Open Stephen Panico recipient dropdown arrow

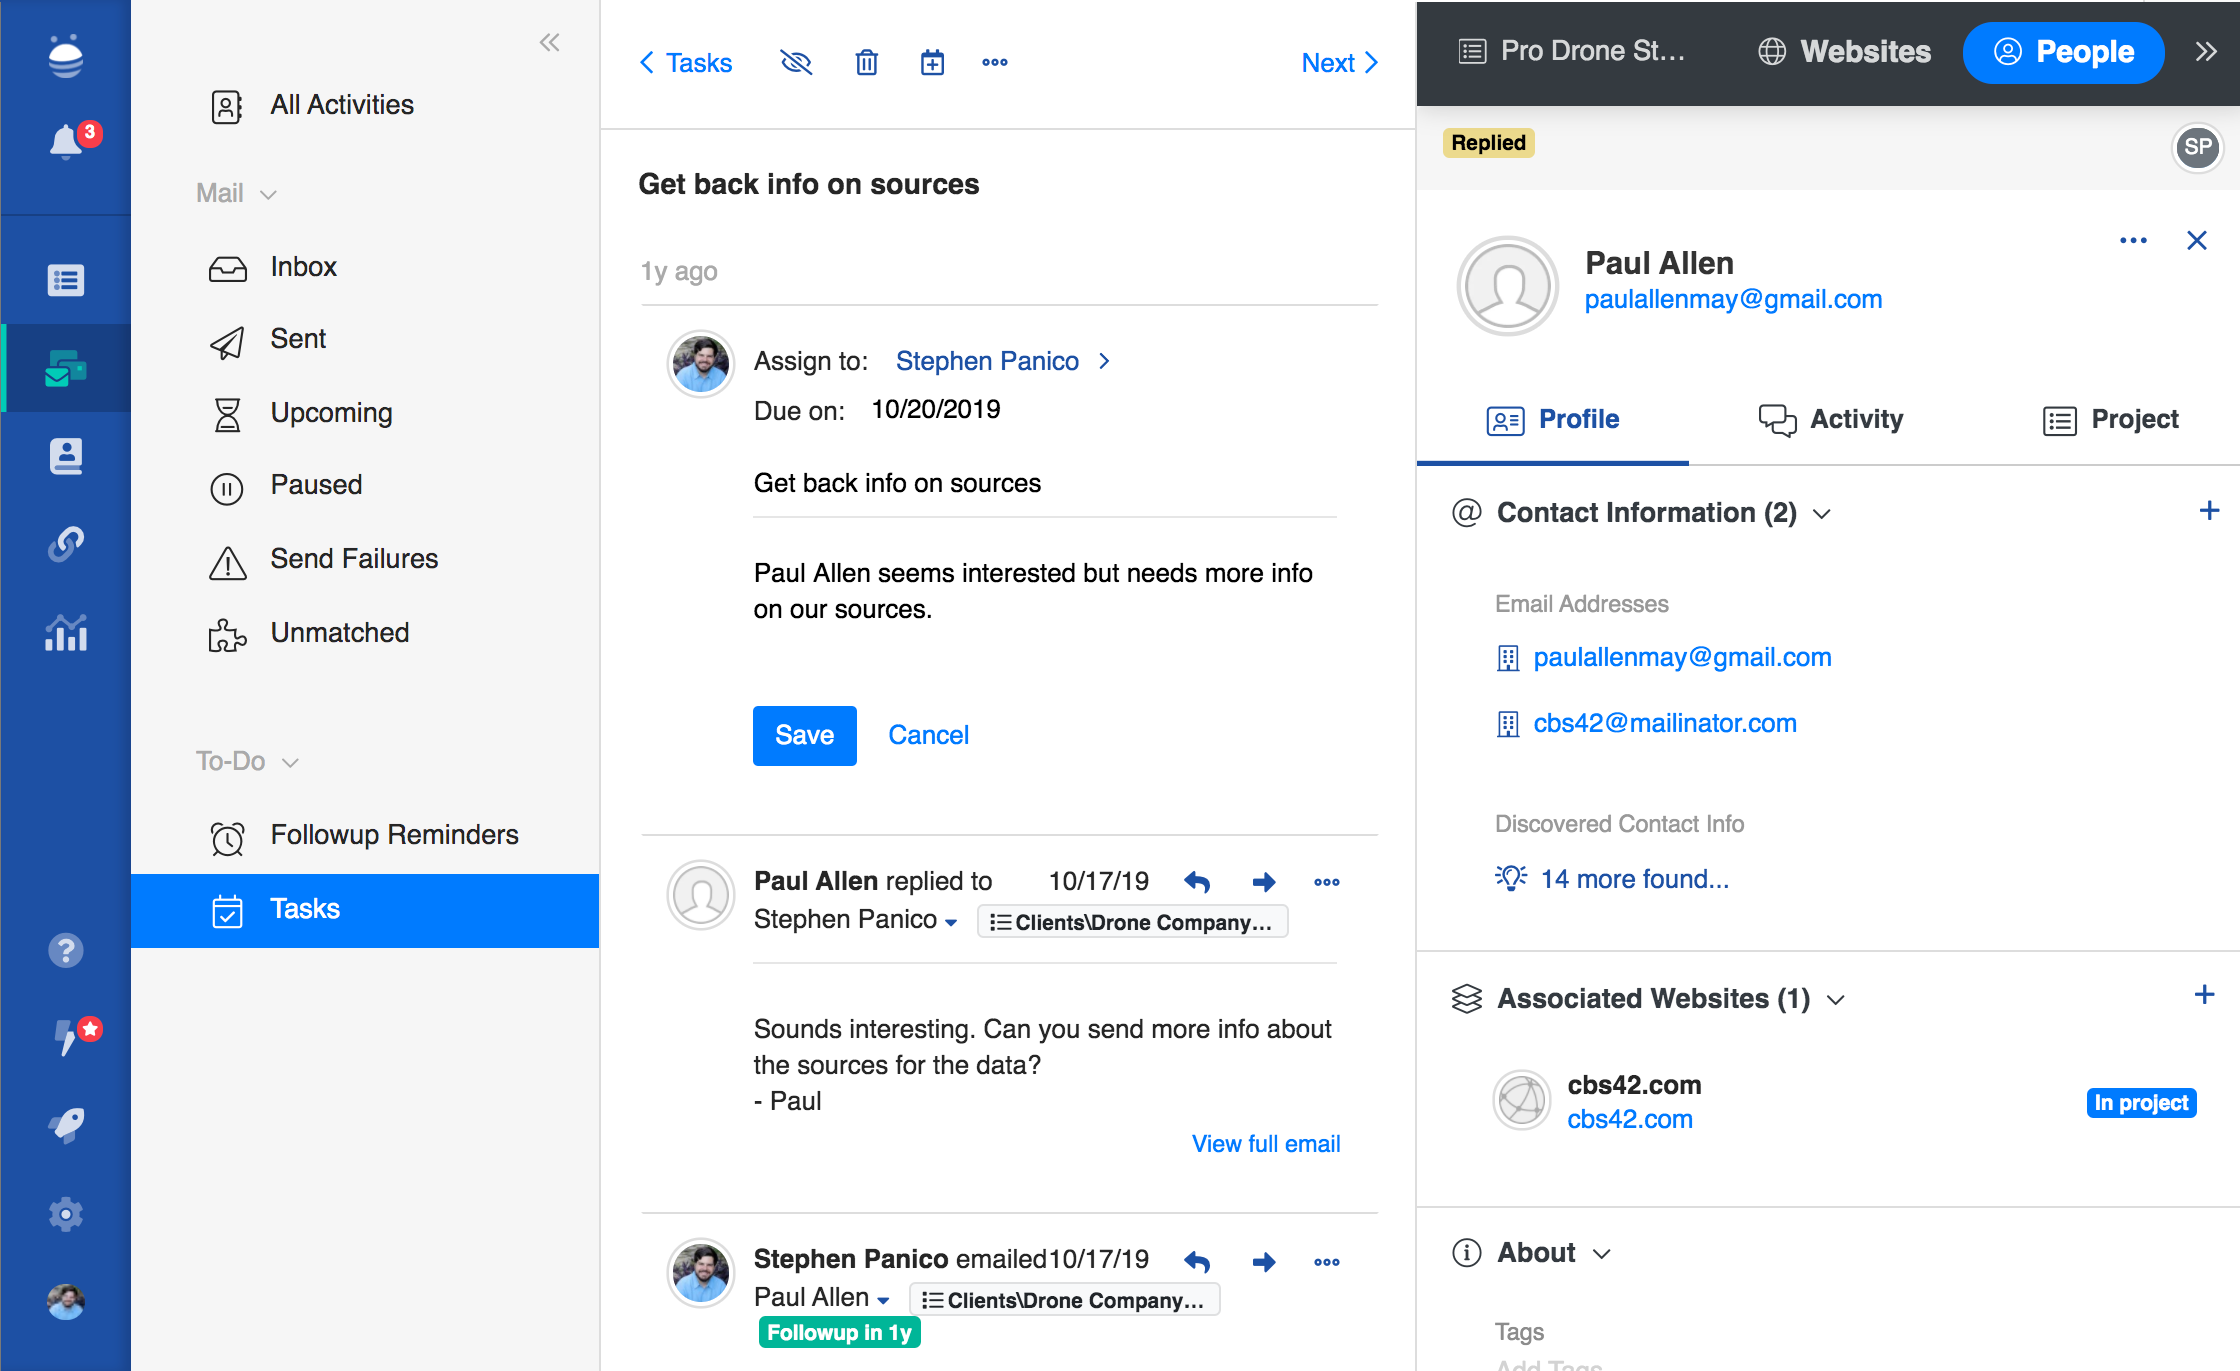click(x=951, y=922)
